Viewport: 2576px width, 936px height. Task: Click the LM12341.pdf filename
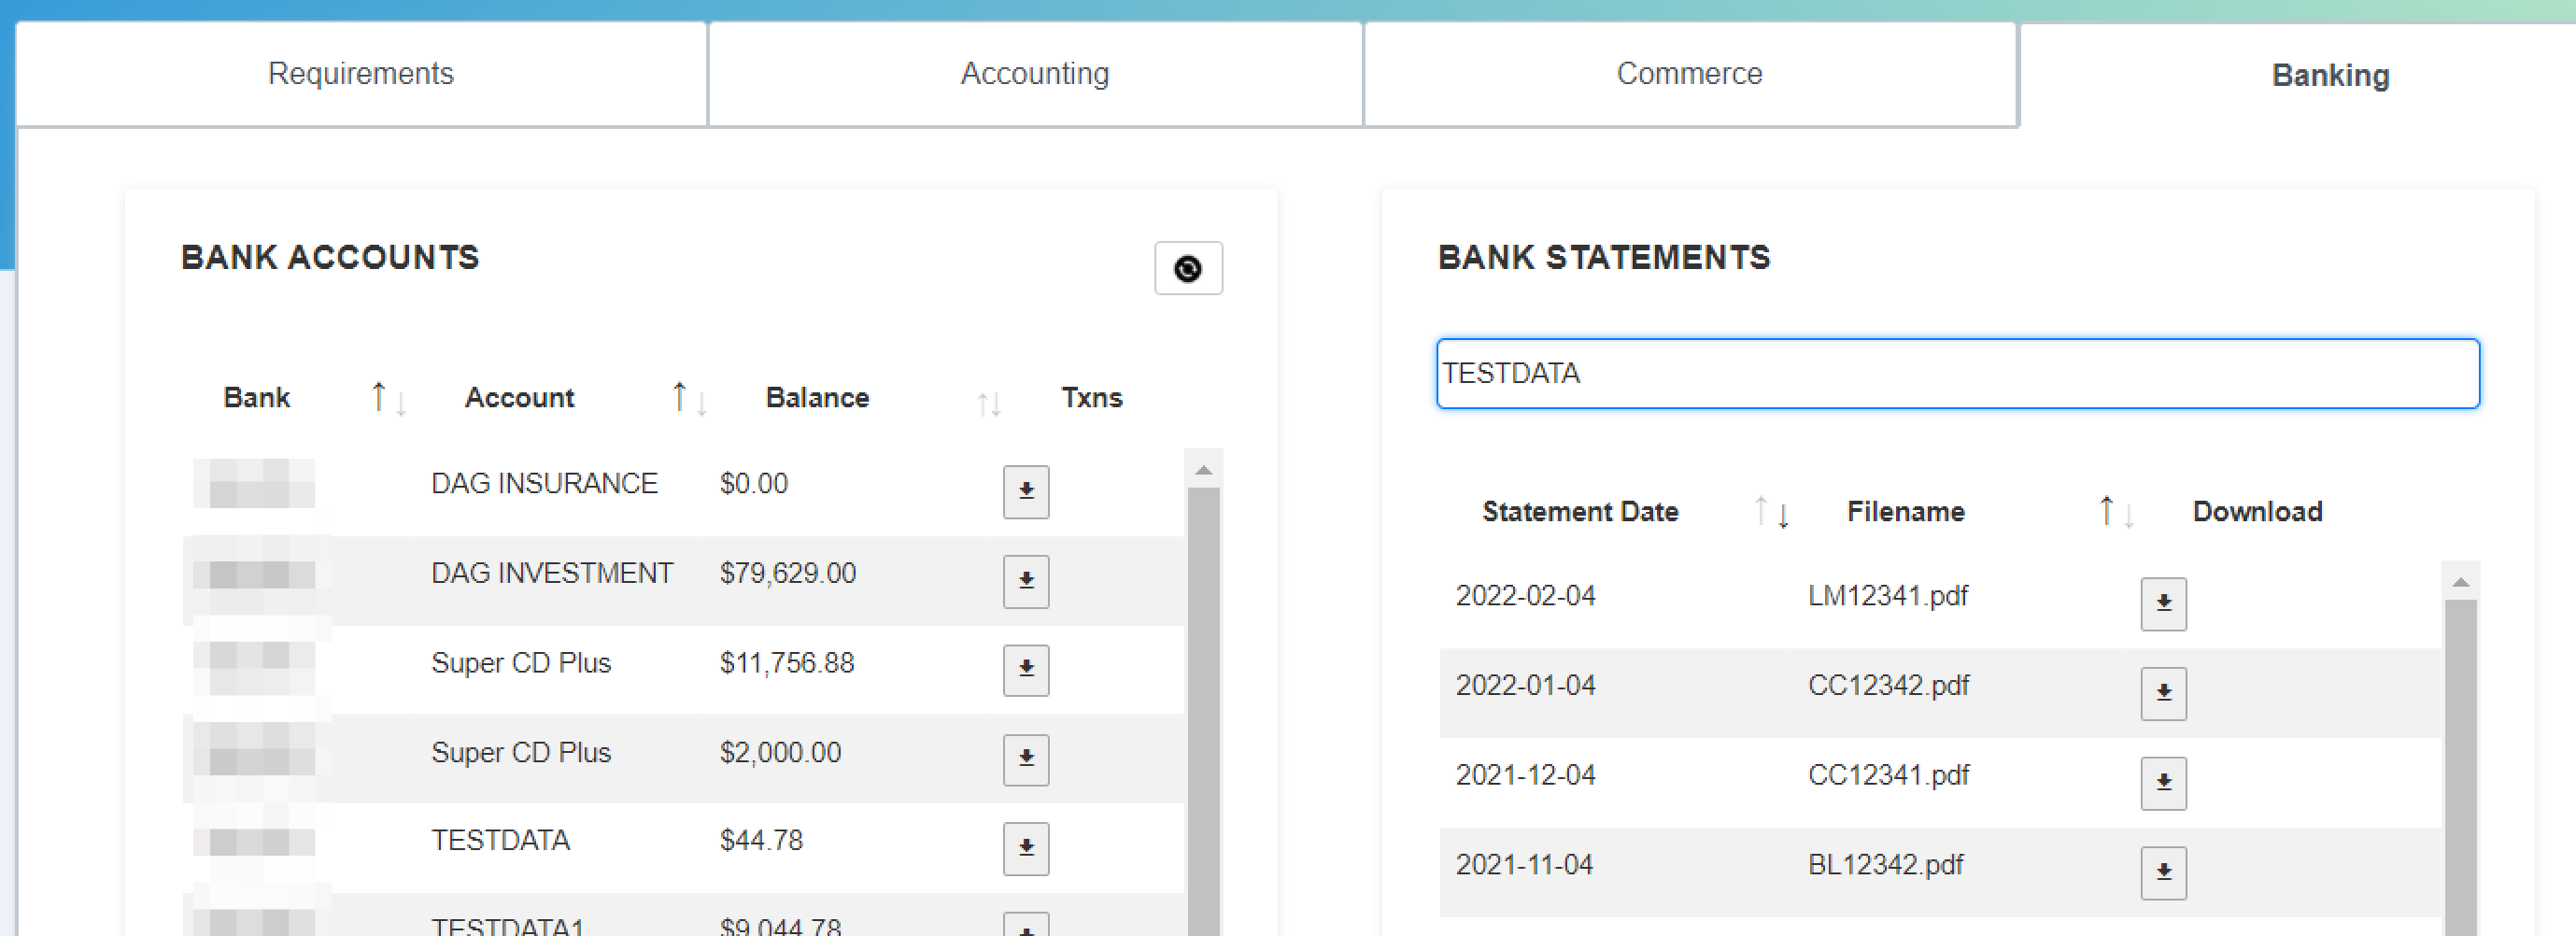(x=1888, y=596)
